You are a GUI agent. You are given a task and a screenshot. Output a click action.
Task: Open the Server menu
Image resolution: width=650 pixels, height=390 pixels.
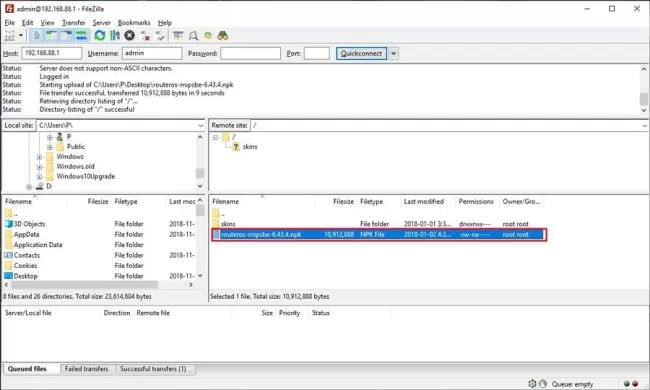click(x=101, y=23)
